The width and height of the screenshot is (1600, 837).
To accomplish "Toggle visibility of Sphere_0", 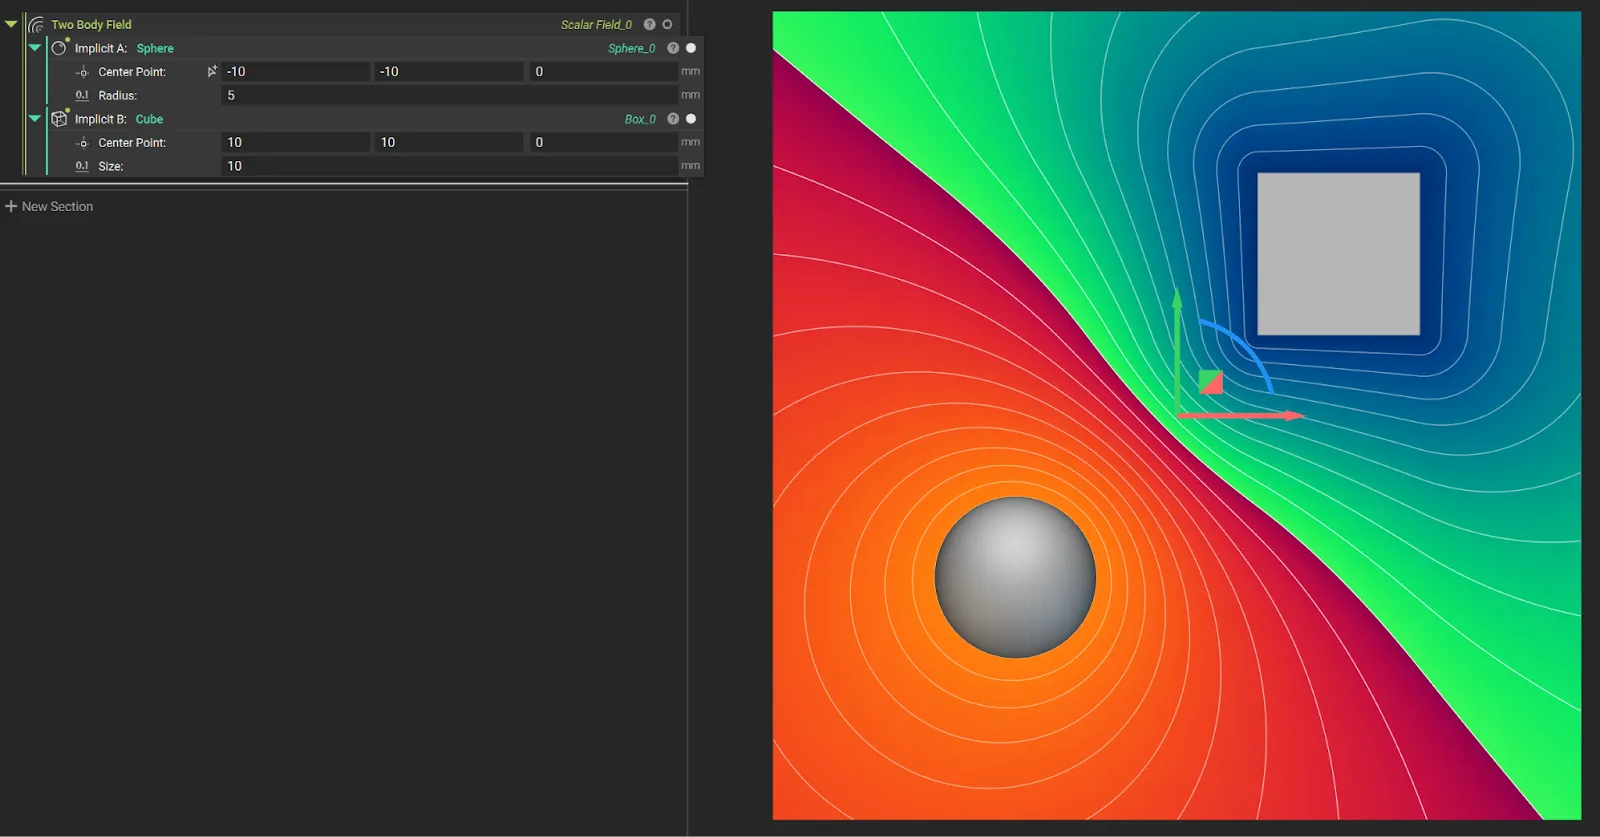I will (691, 48).
